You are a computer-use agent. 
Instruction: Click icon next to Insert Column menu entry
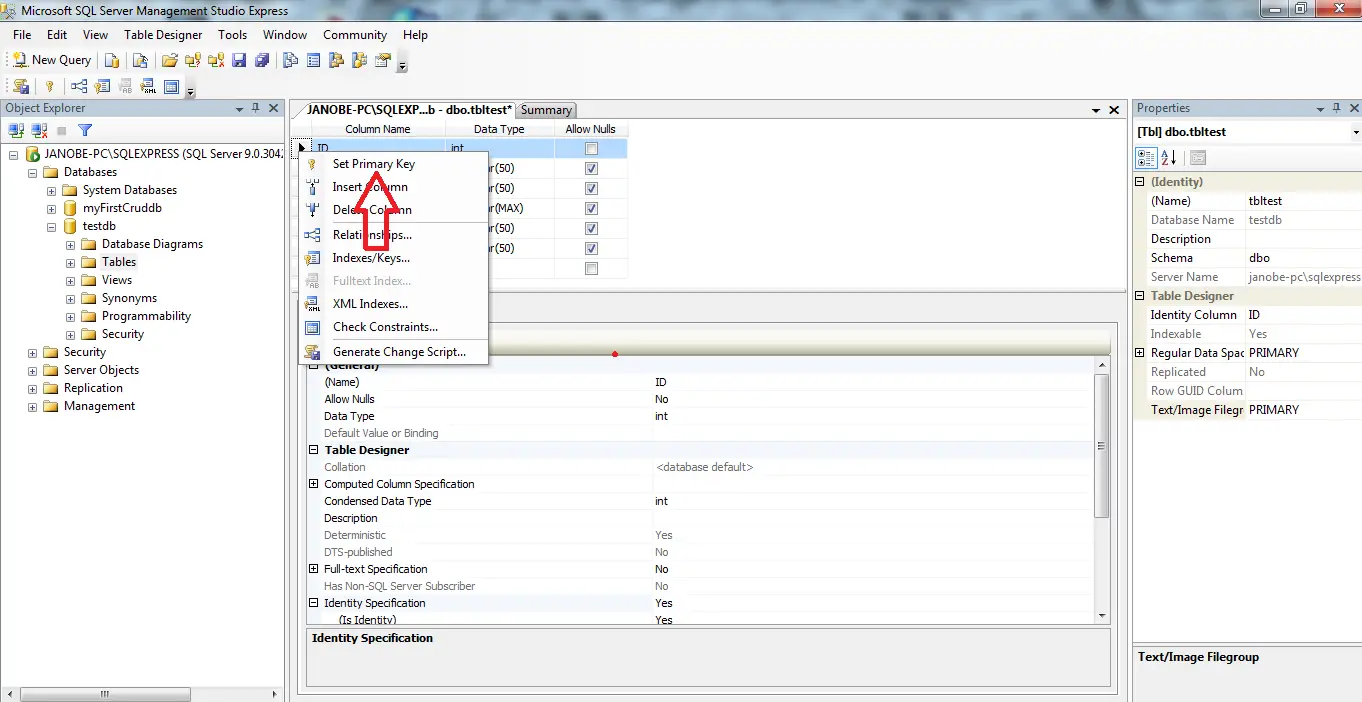(312, 187)
